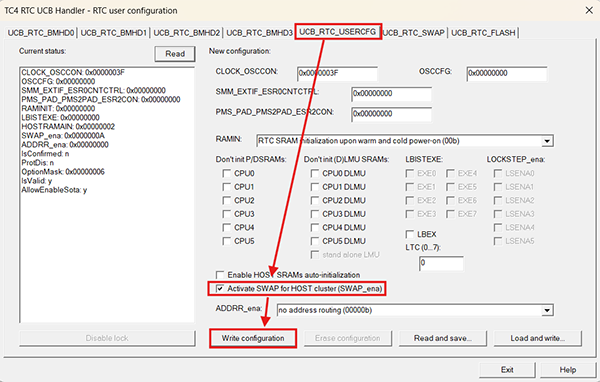Toggle the CPU2 DLMU checkbox
600x382 pixels.
[x=315, y=201]
